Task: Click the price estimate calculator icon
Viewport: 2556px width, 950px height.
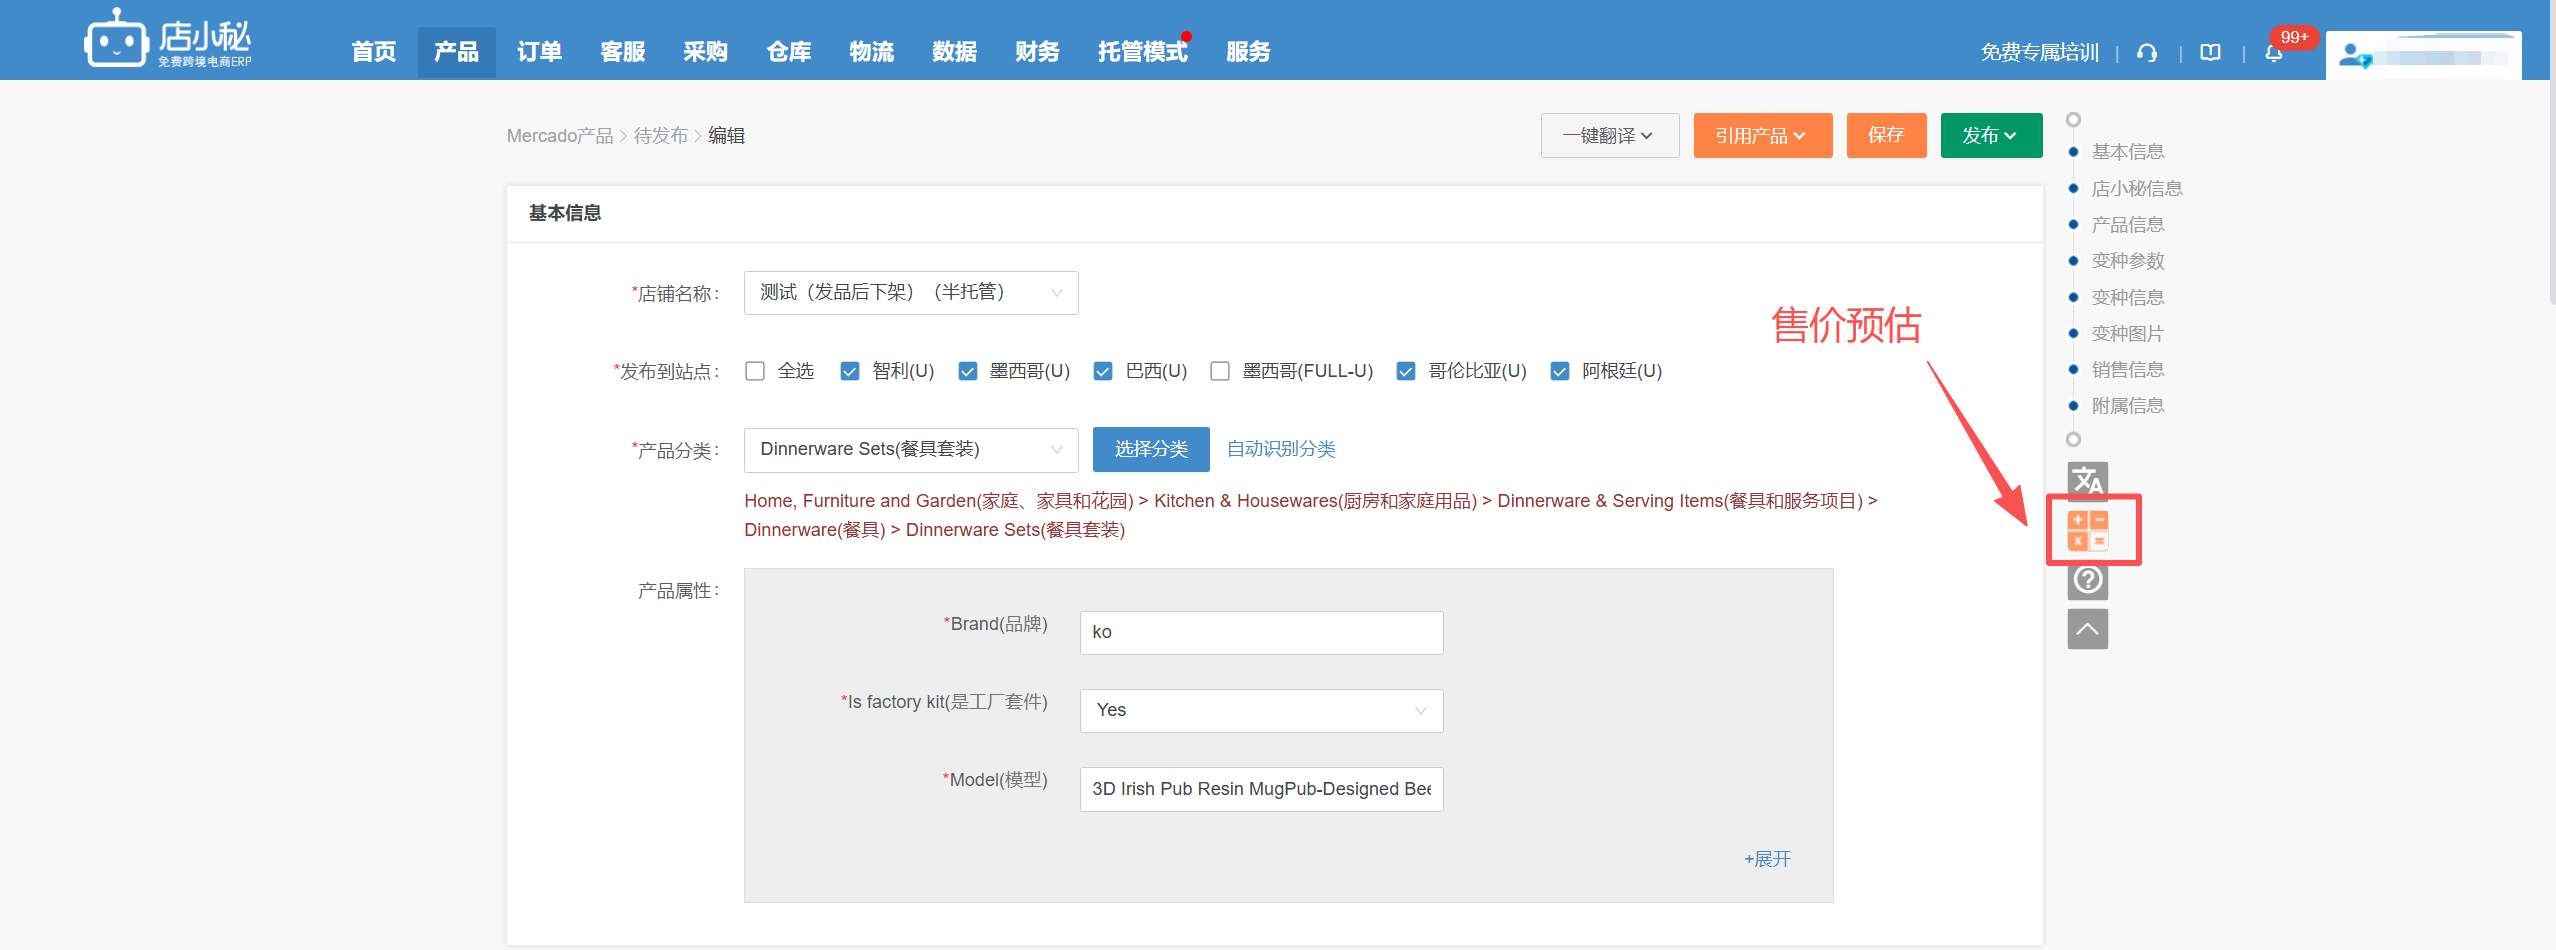Action: 2087,530
